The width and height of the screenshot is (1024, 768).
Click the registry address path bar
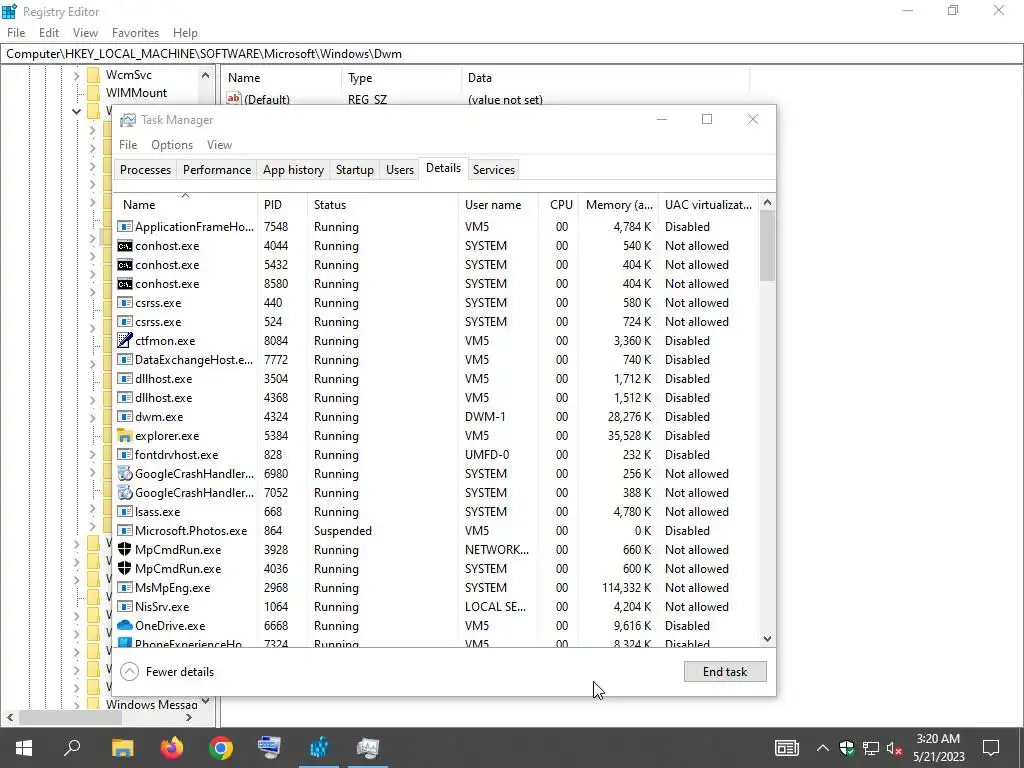(x=512, y=54)
